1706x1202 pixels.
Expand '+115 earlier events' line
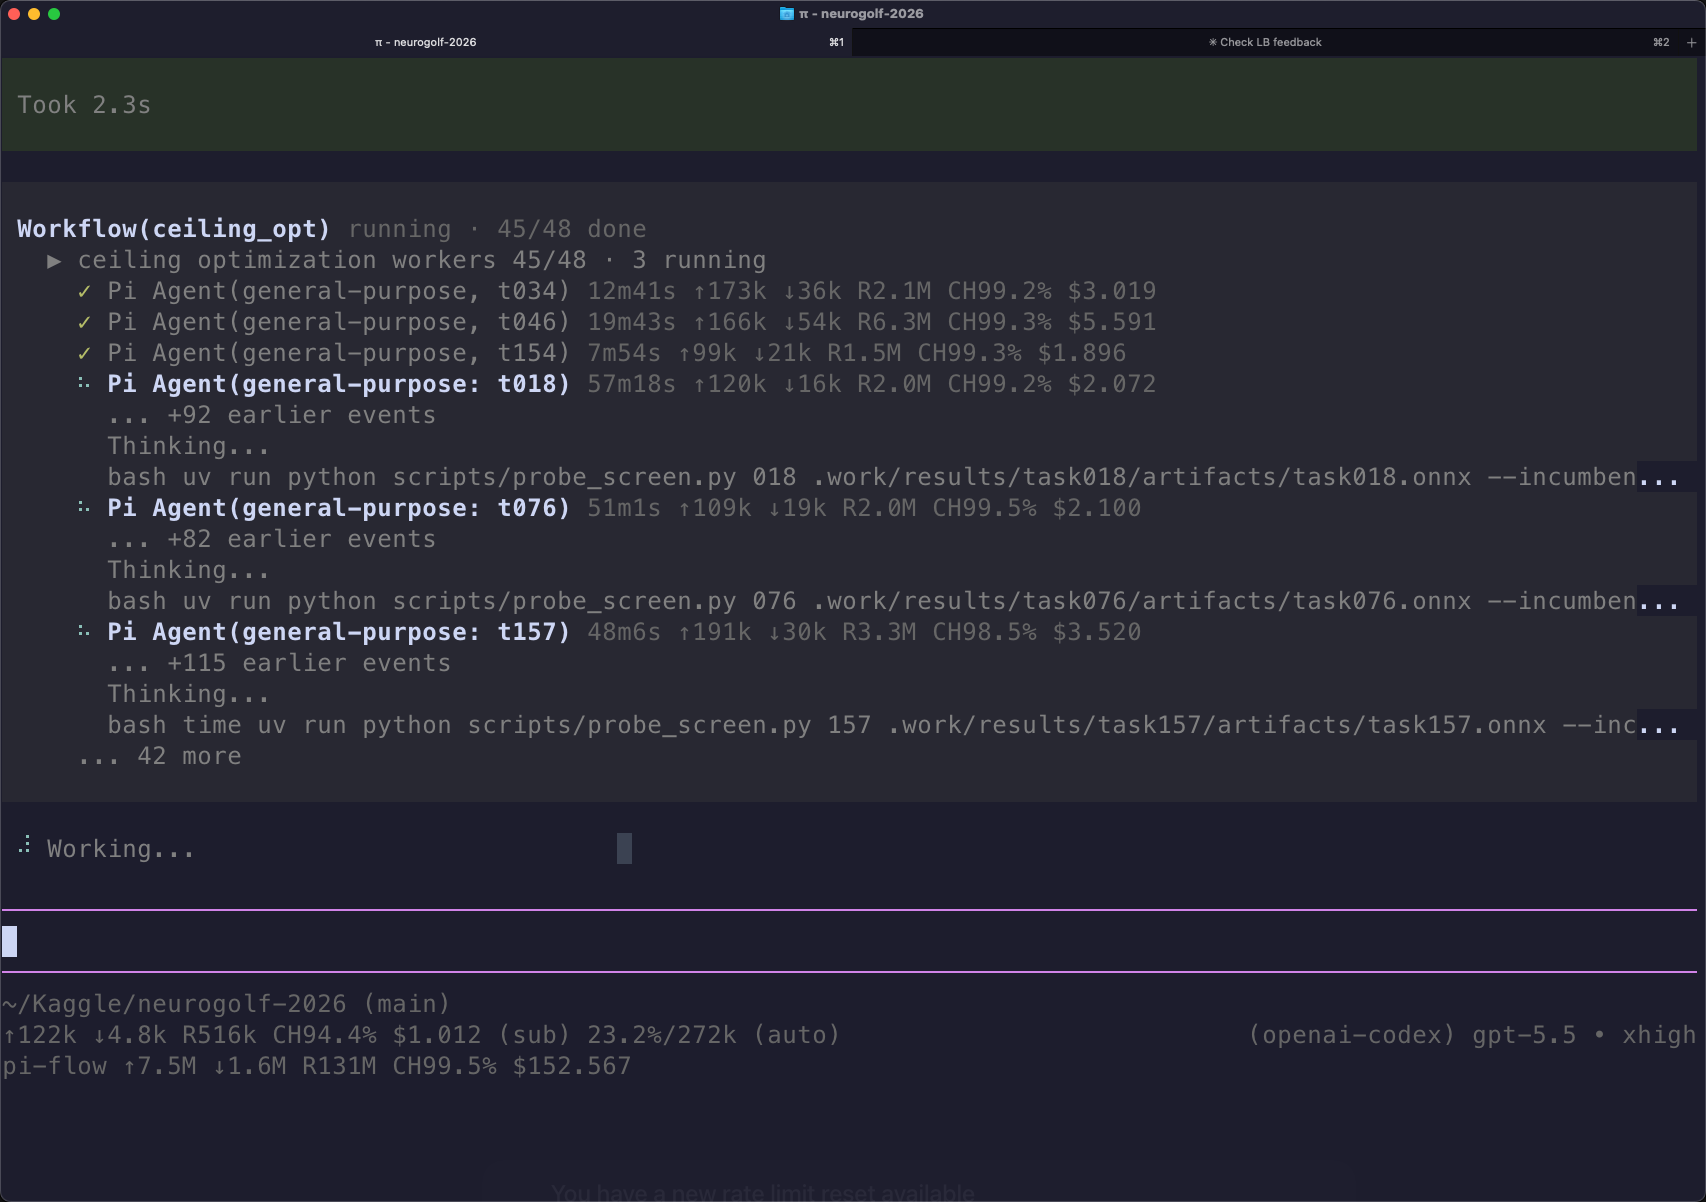(x=279, y=663)
